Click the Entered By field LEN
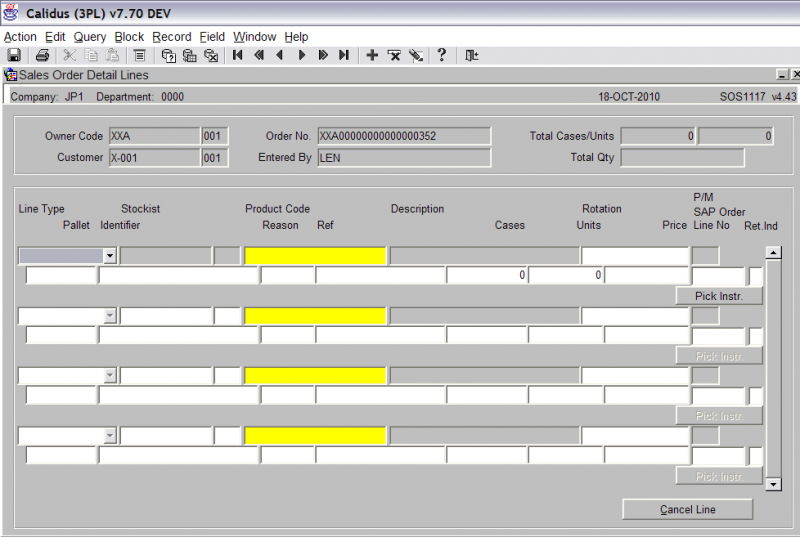800x537 pixels. click(404, 158)
